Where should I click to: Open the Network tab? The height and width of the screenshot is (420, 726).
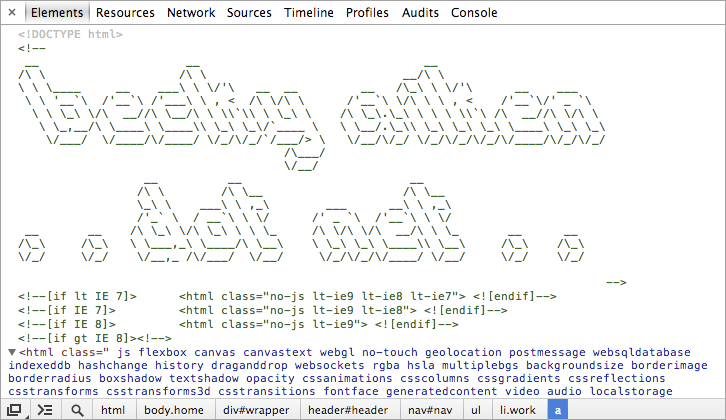tap(191, 13)
